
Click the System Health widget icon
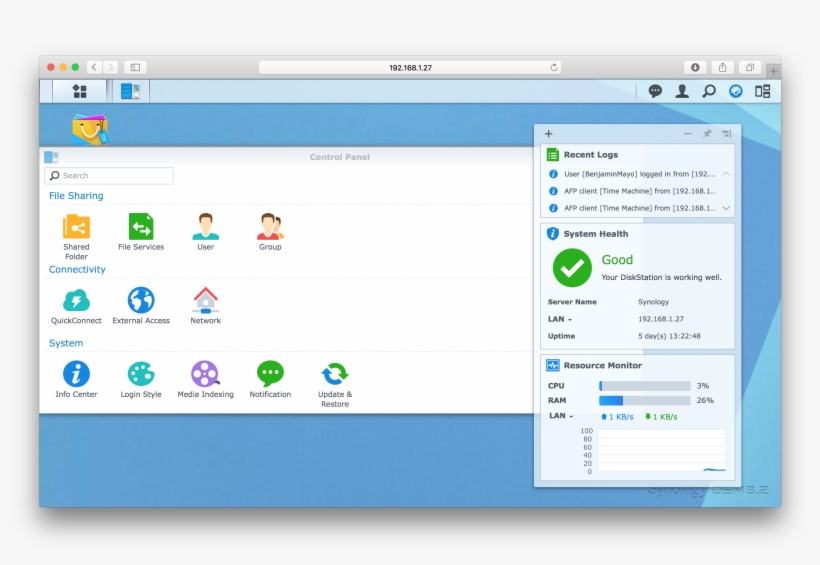pos(553,233)
